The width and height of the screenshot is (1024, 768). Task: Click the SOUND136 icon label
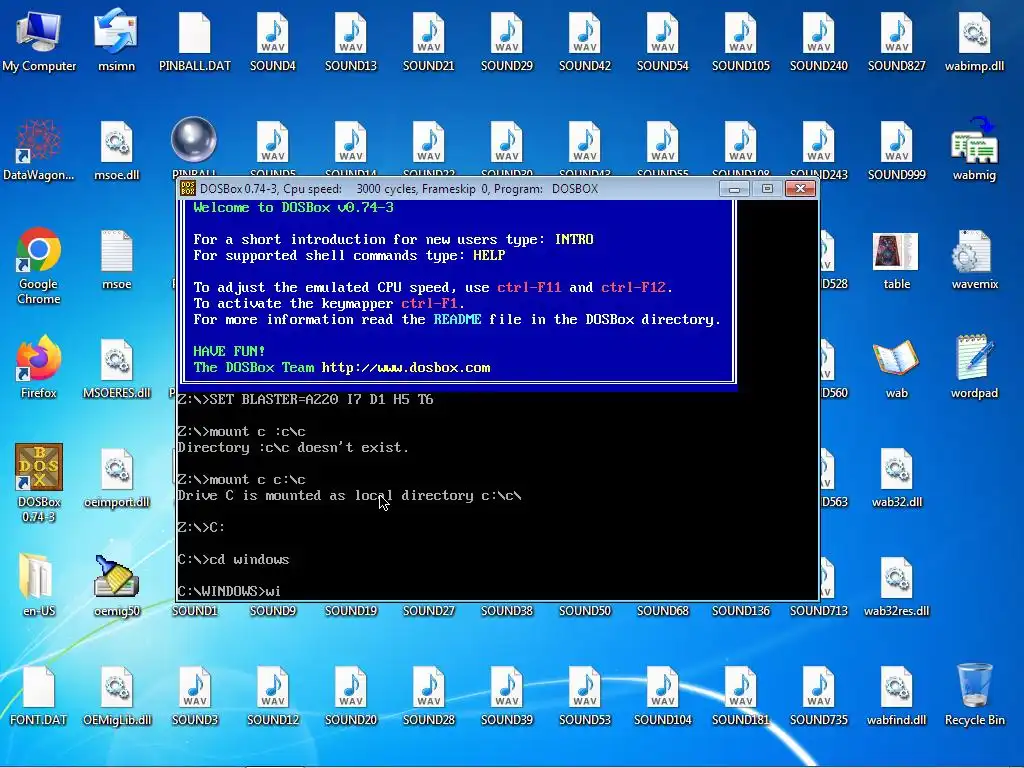click(x=741, y=611)
